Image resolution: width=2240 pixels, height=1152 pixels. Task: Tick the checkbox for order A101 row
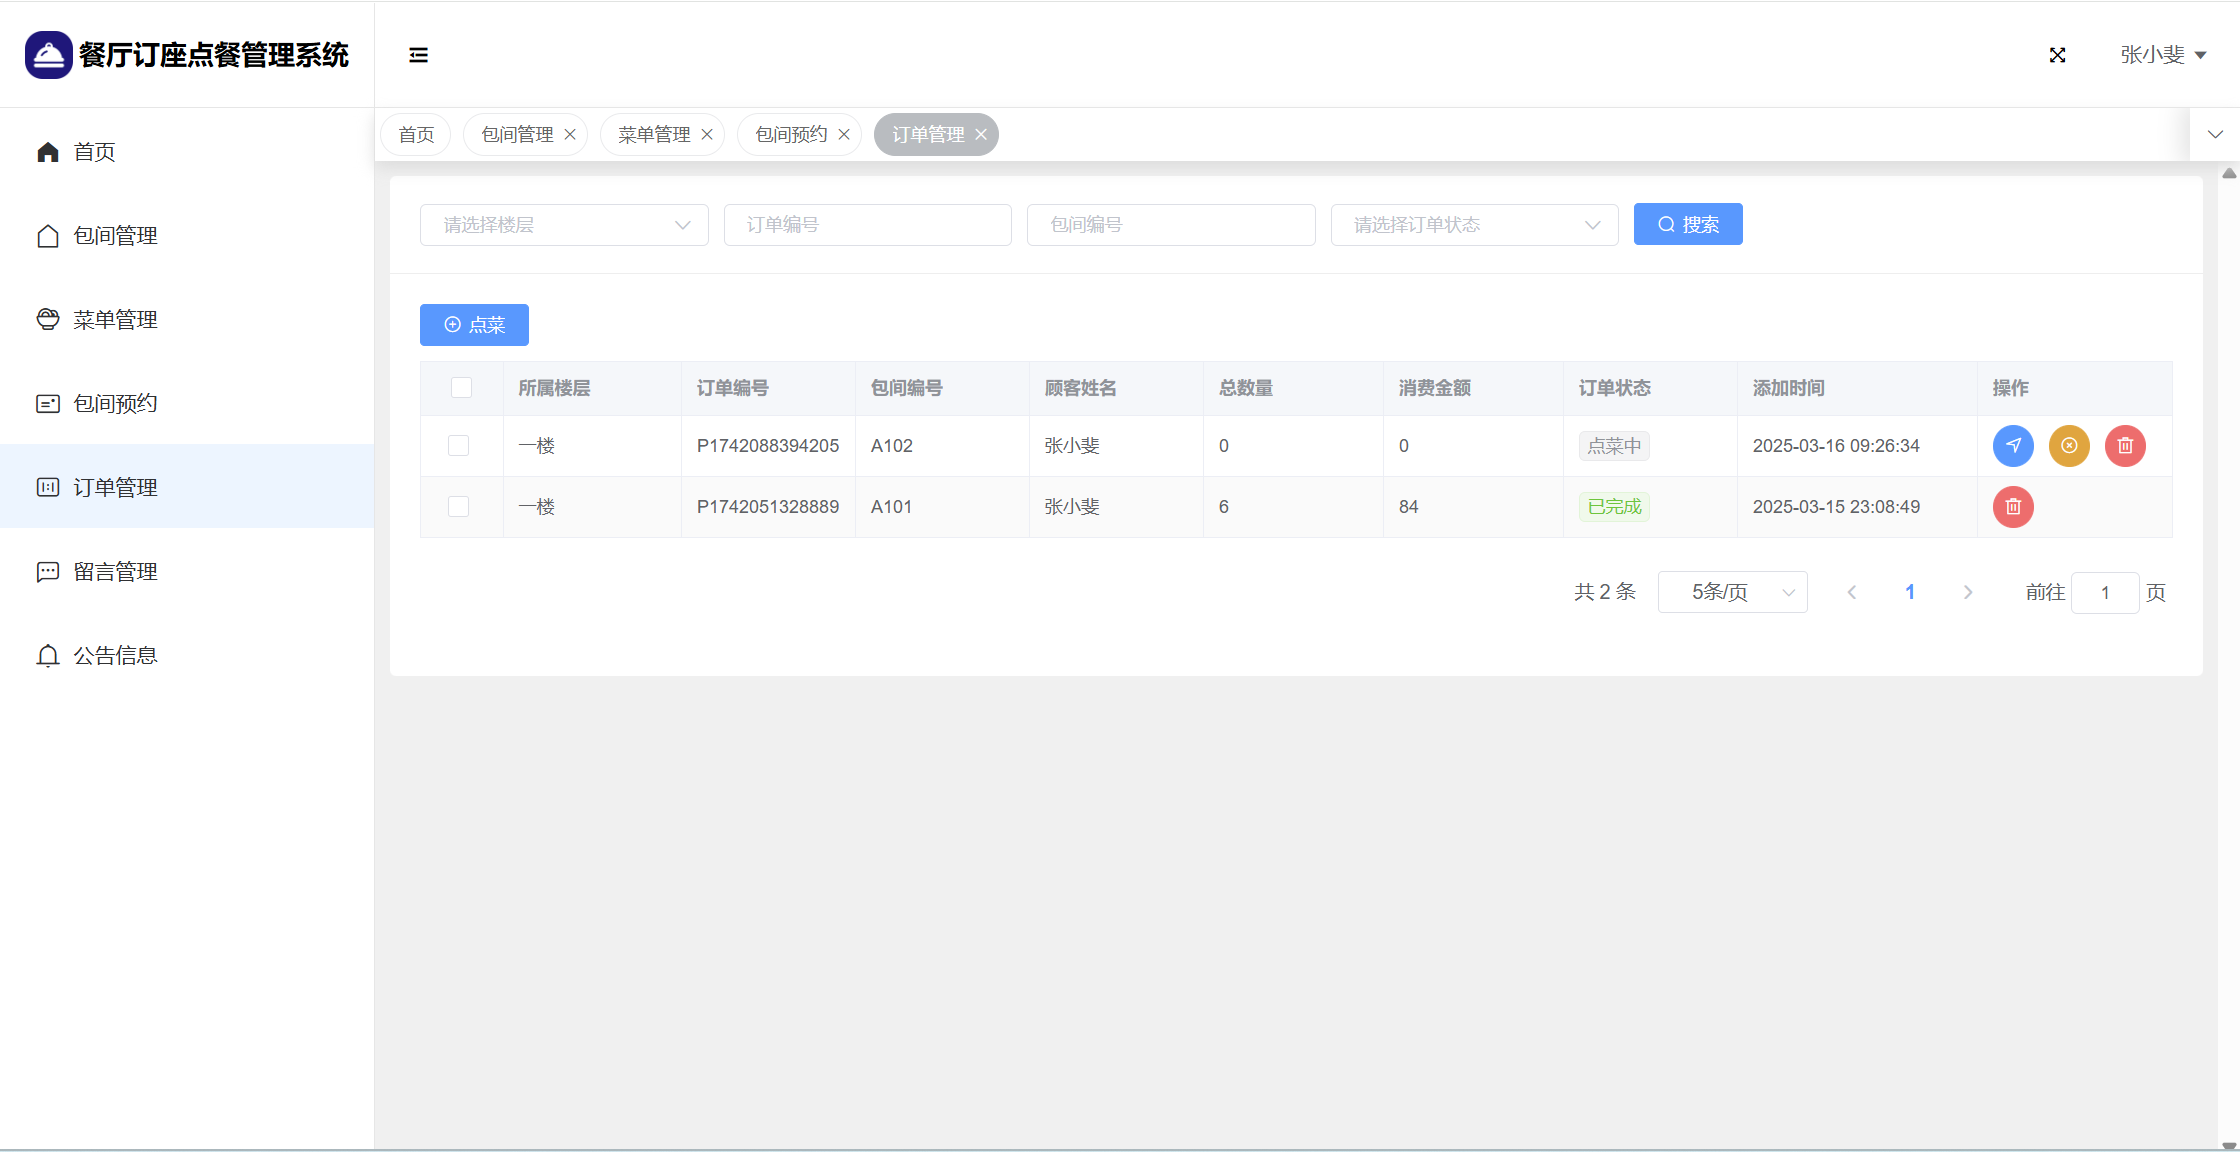point(459,507)
